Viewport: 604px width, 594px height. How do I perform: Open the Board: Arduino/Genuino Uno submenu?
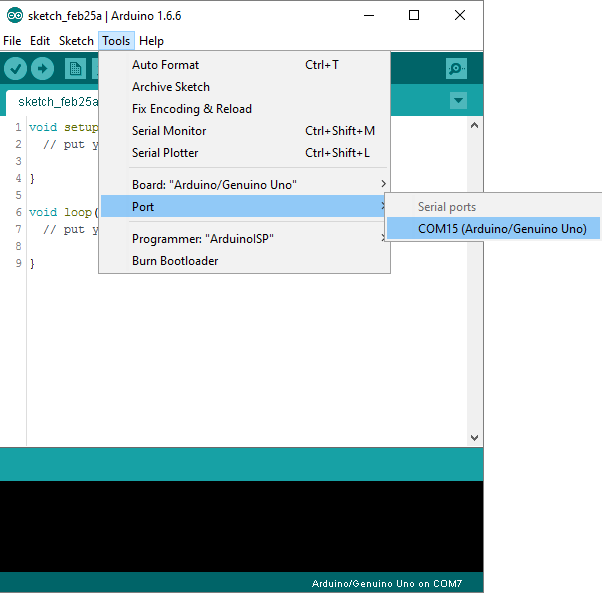click(244, 185)
